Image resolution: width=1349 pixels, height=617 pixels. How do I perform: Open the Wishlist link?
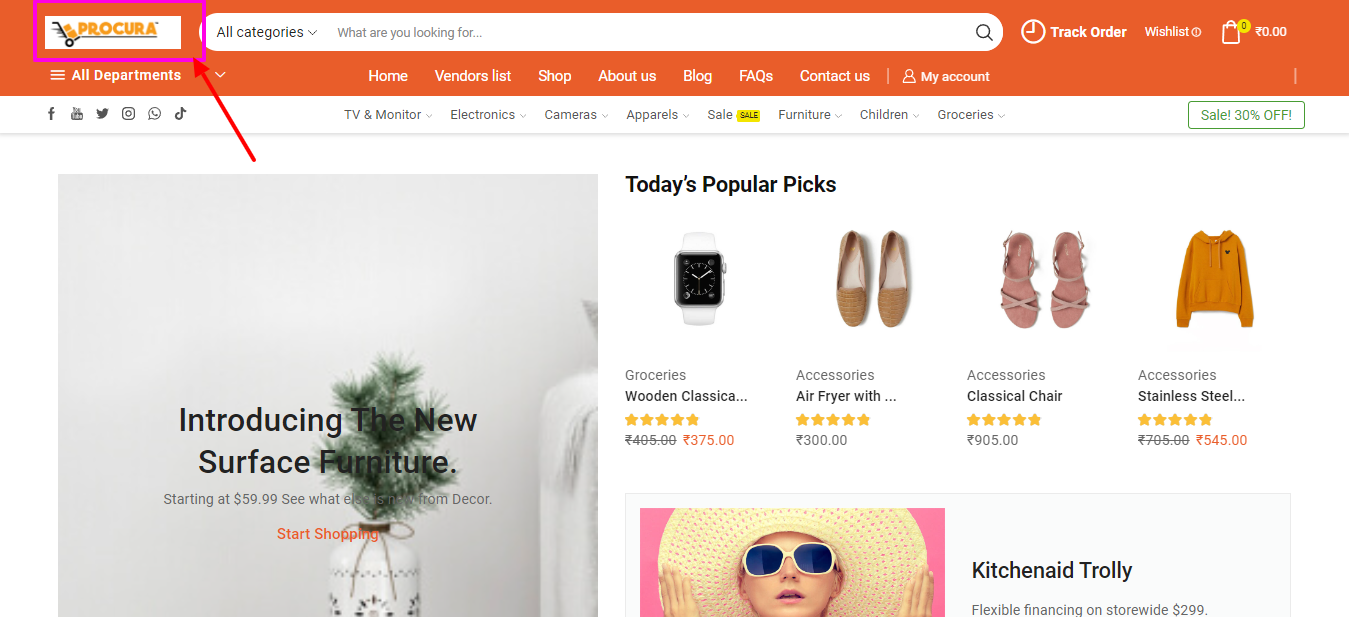tap(1167, 32)
